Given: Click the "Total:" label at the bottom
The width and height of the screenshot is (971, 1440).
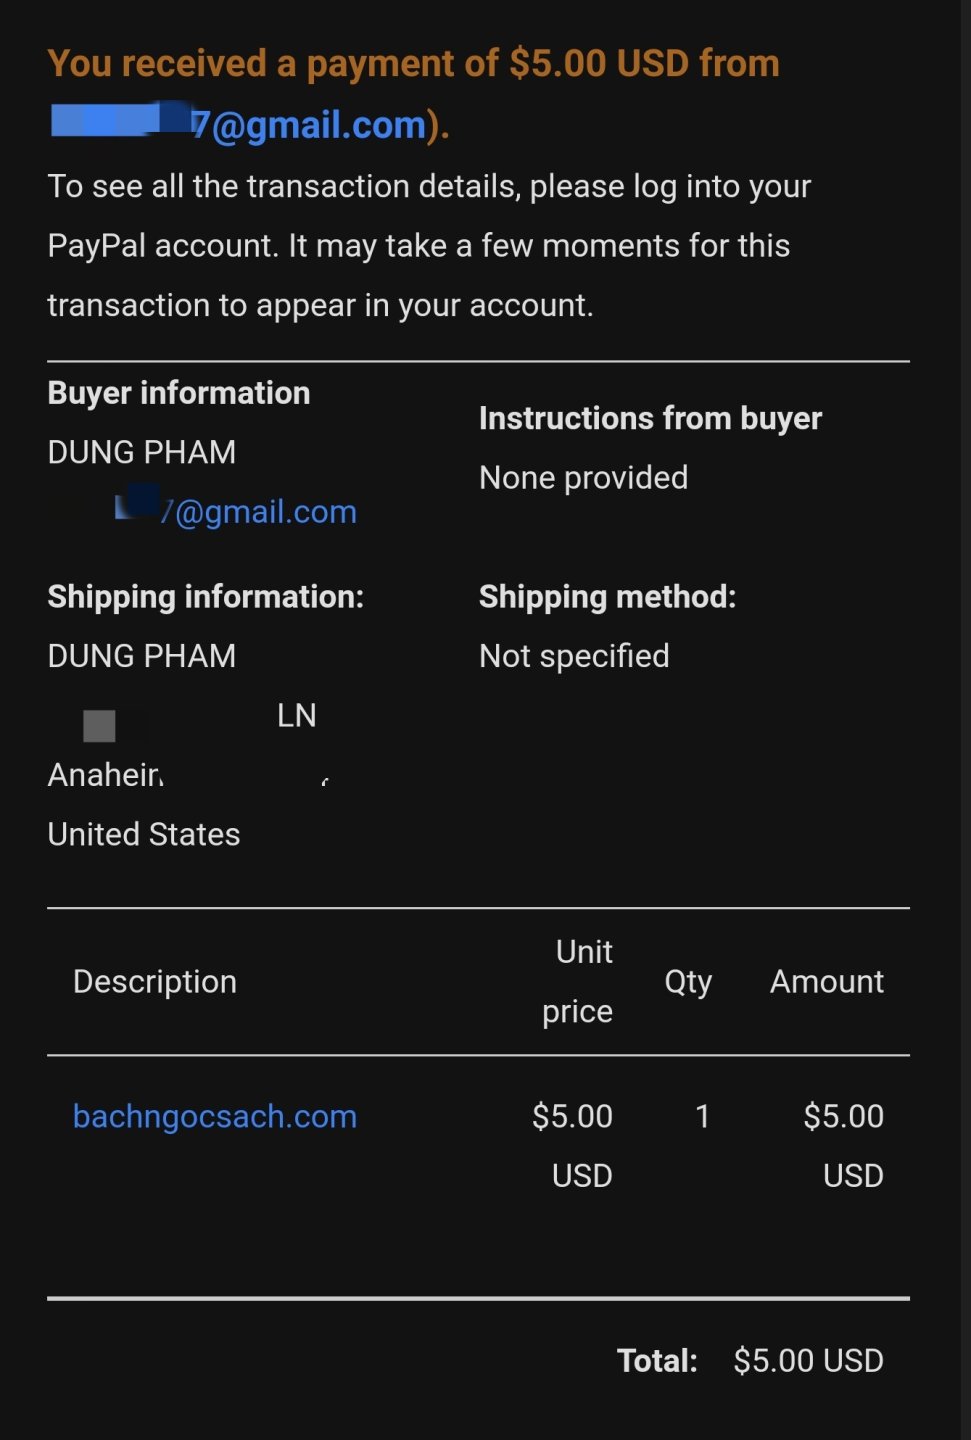Looking at the screenshot, I should click(657, 1361).
